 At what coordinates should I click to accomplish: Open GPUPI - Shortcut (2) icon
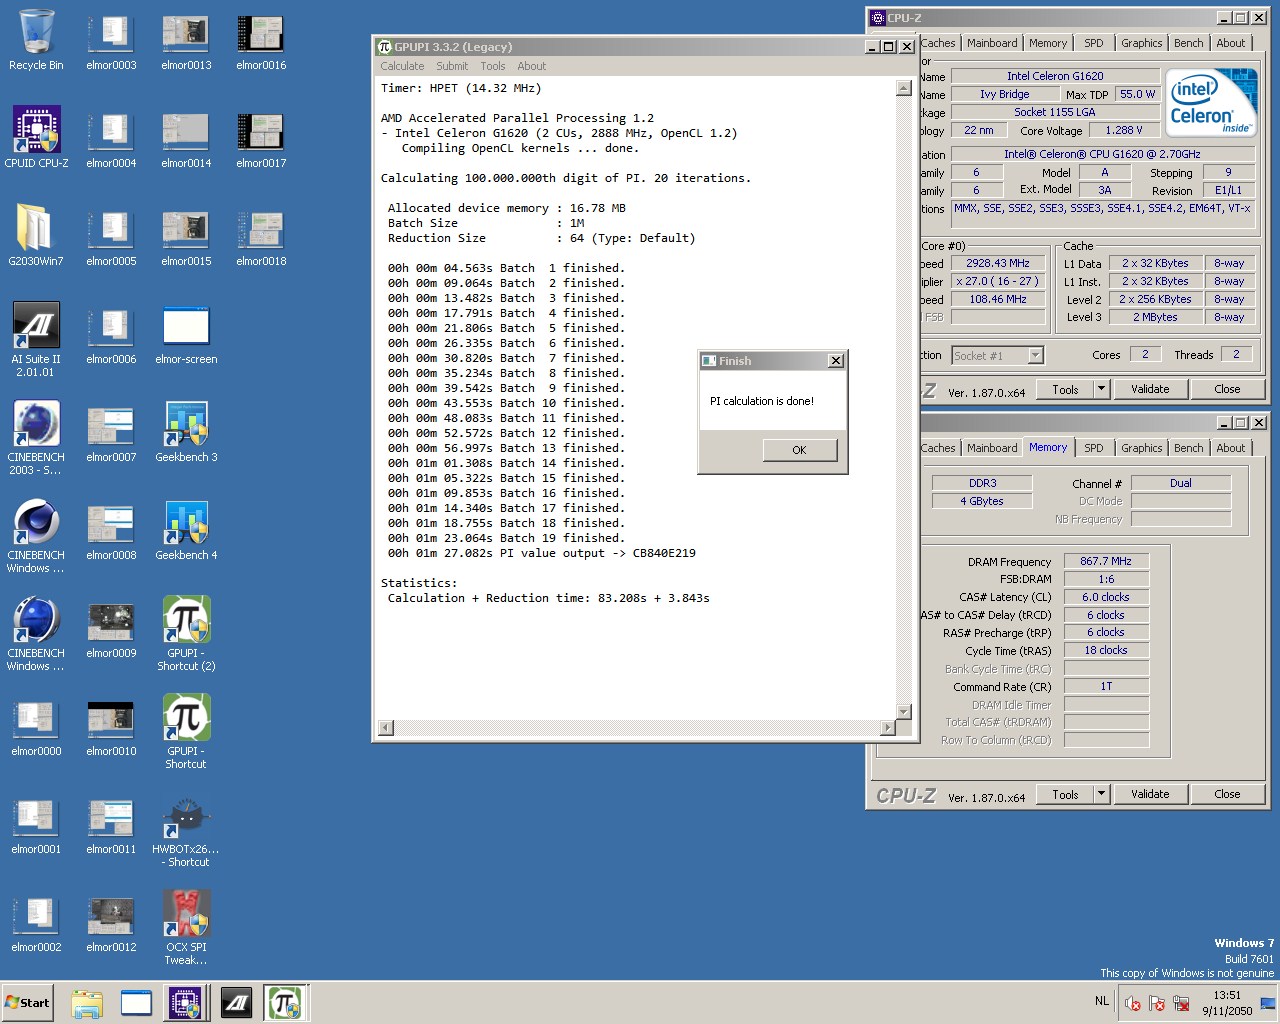point(186,634)
